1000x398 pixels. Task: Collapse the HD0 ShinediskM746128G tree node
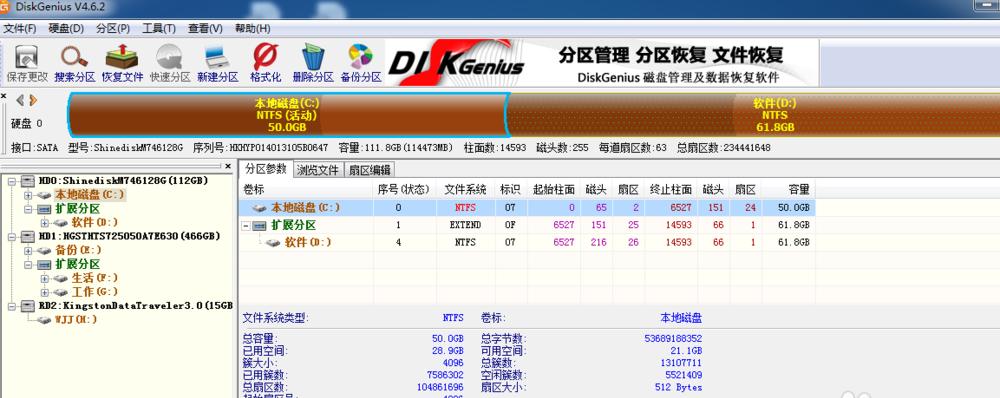click(11, 181)
